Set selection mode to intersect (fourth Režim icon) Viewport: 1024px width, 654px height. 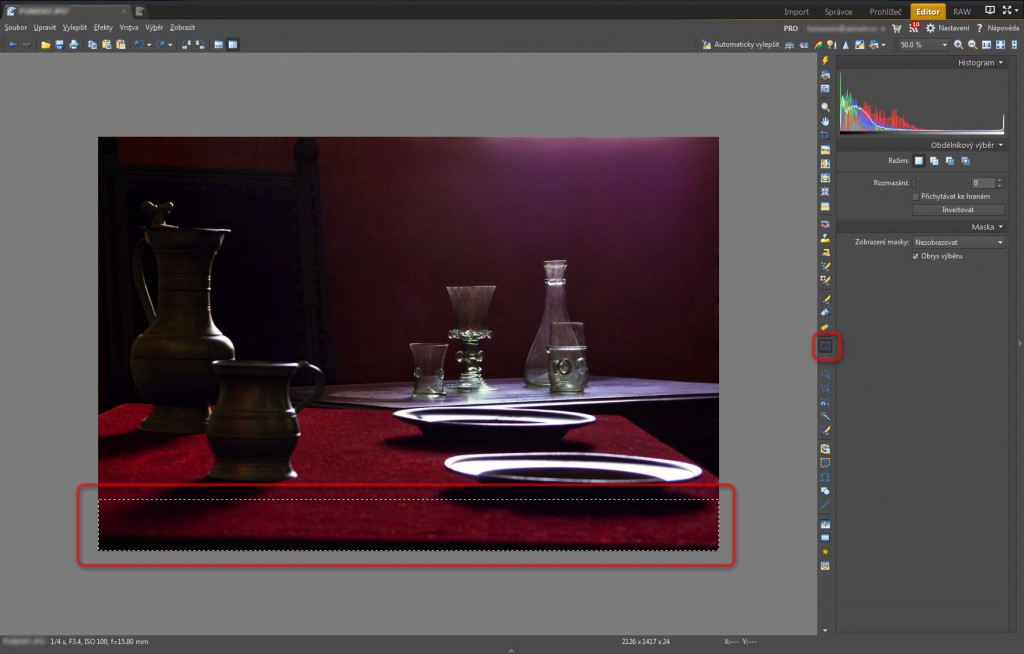(x=966, y=161)
